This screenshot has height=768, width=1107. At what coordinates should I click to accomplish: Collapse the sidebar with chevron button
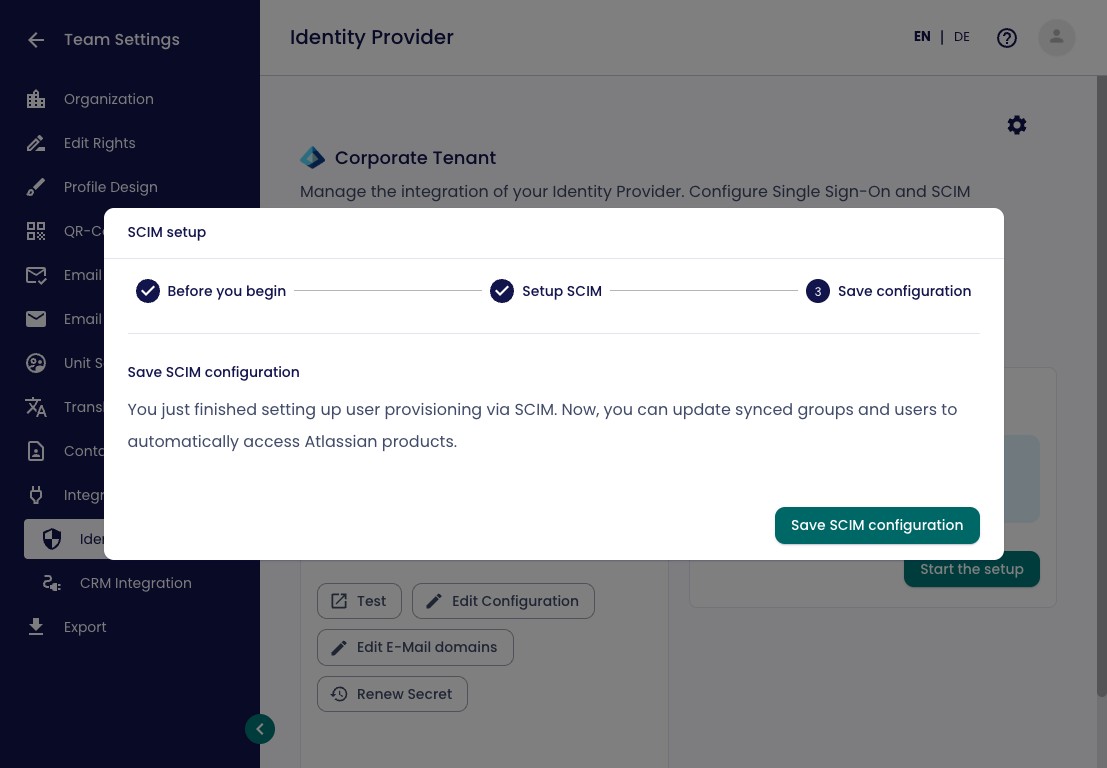(260, 729)
